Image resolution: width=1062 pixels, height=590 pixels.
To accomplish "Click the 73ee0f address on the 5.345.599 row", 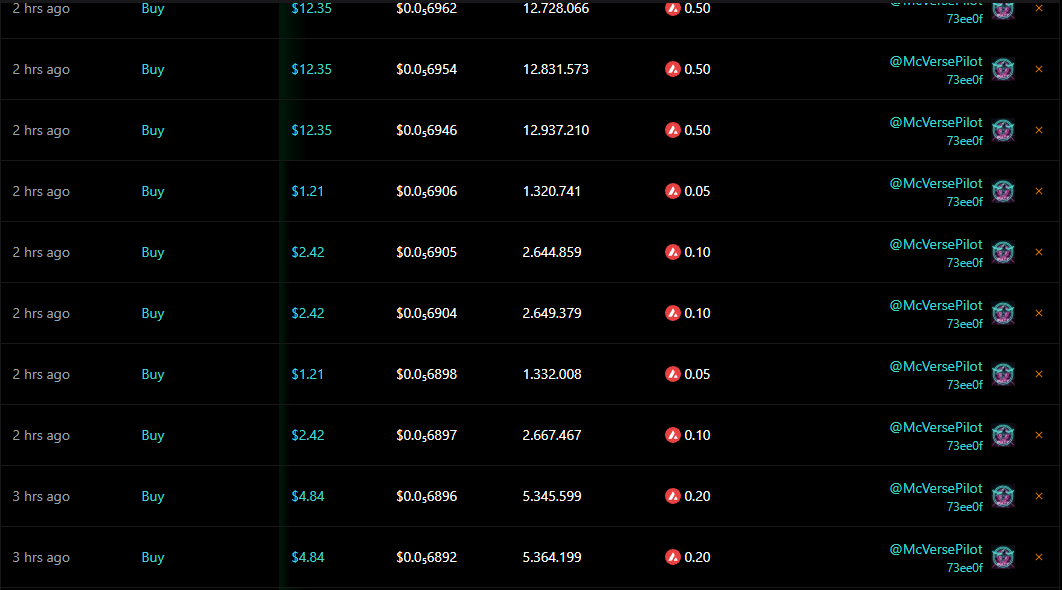I will 964,507.
